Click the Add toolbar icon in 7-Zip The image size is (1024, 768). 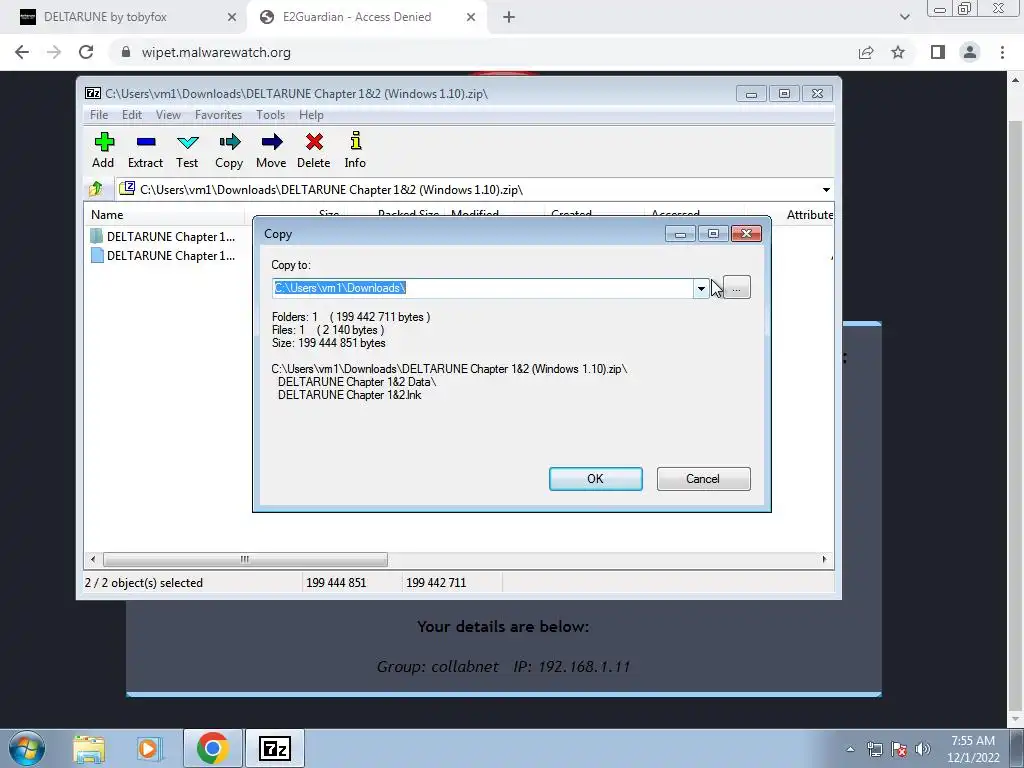pos(103,150)
